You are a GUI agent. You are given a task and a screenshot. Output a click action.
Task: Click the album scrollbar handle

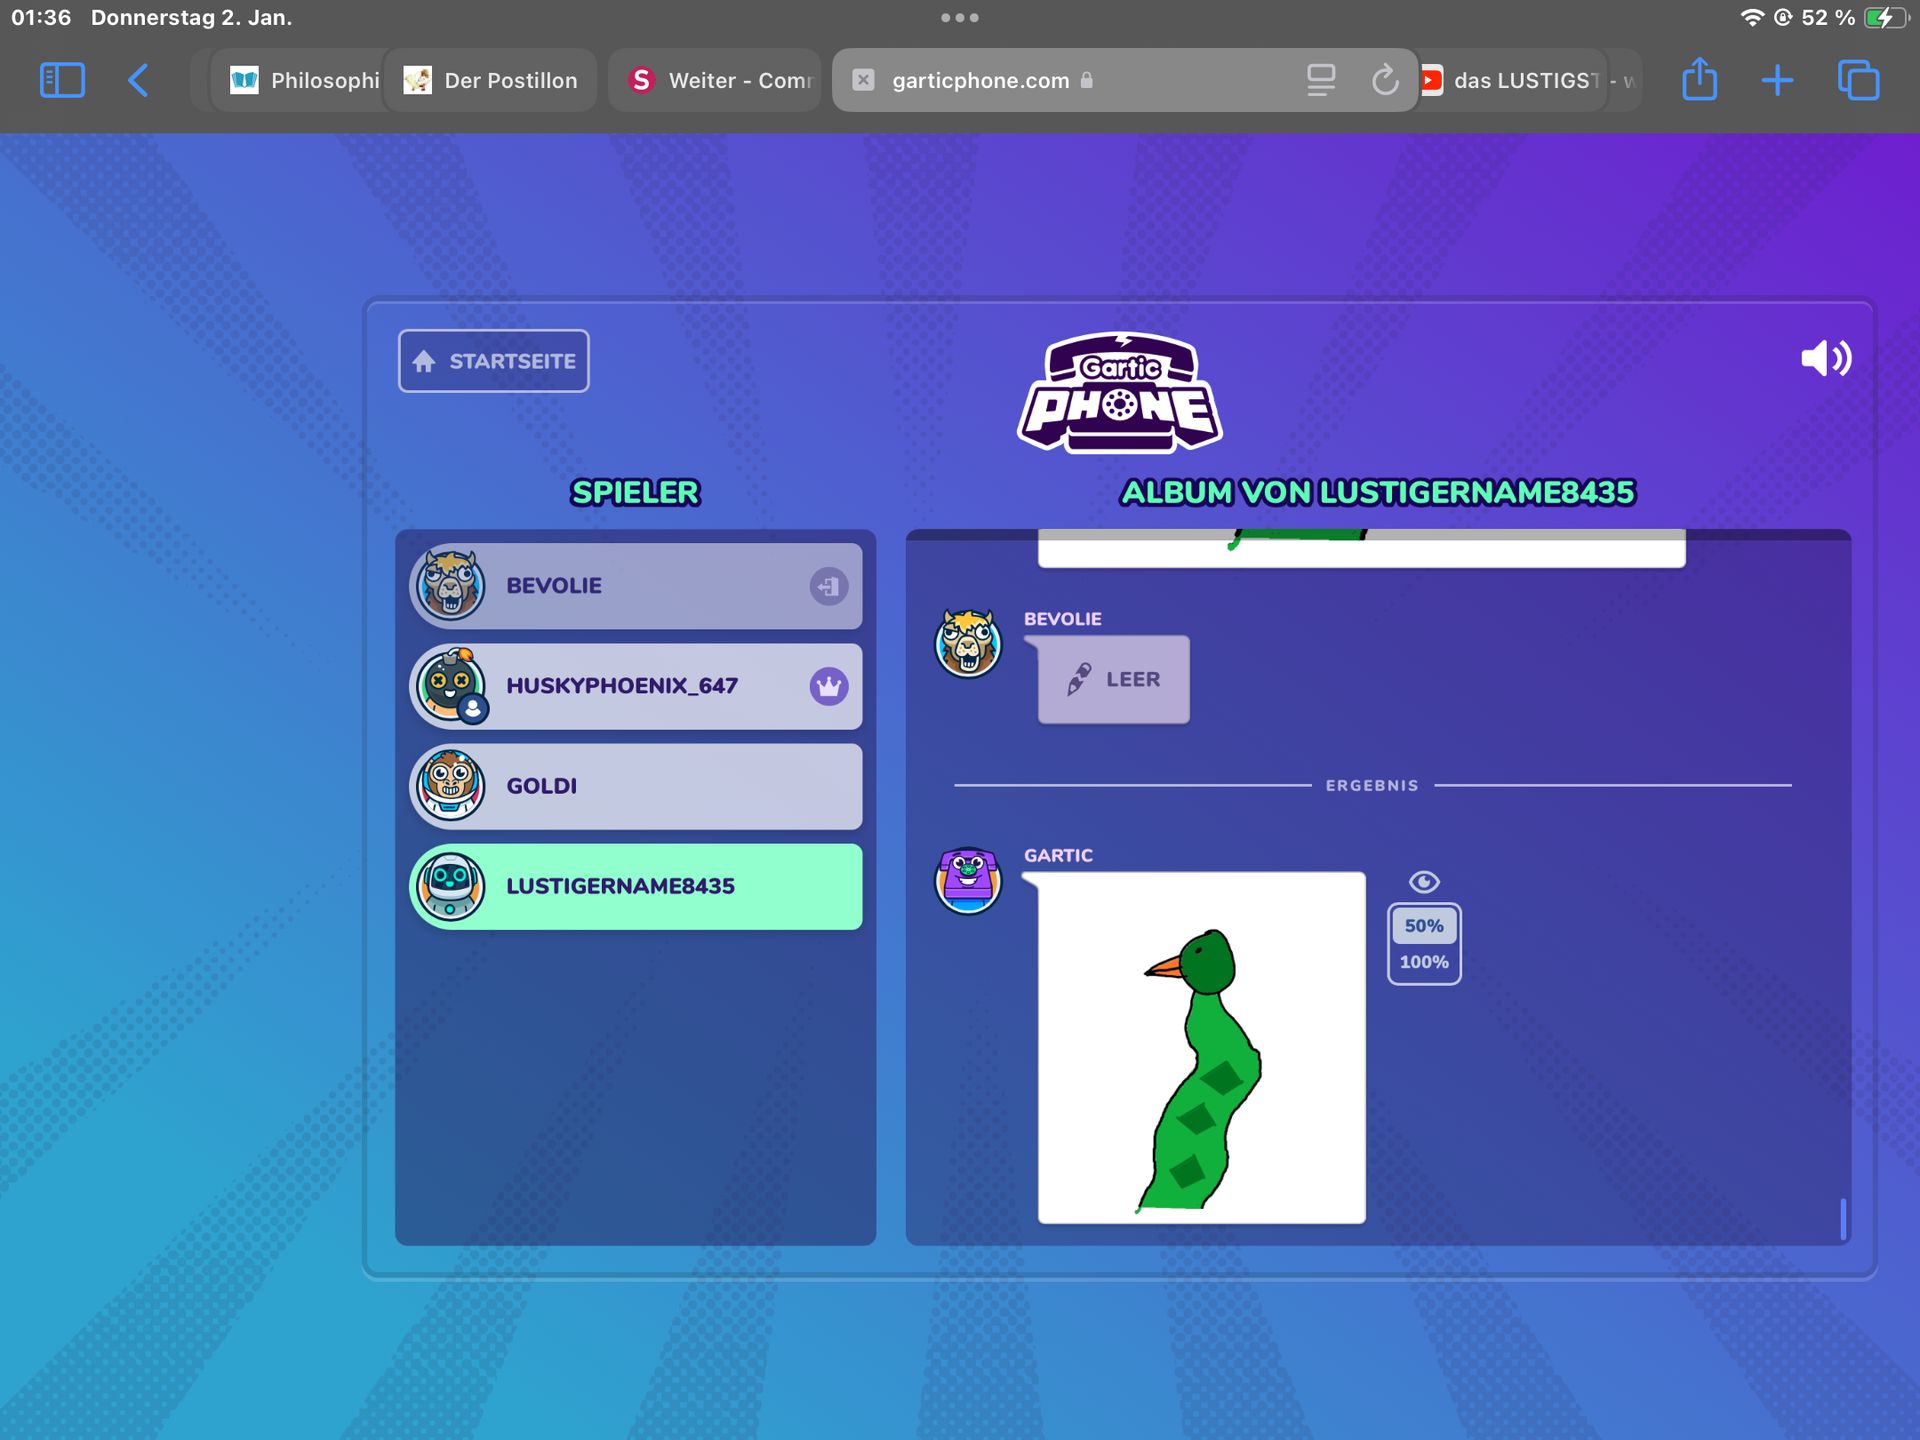1843,1218
